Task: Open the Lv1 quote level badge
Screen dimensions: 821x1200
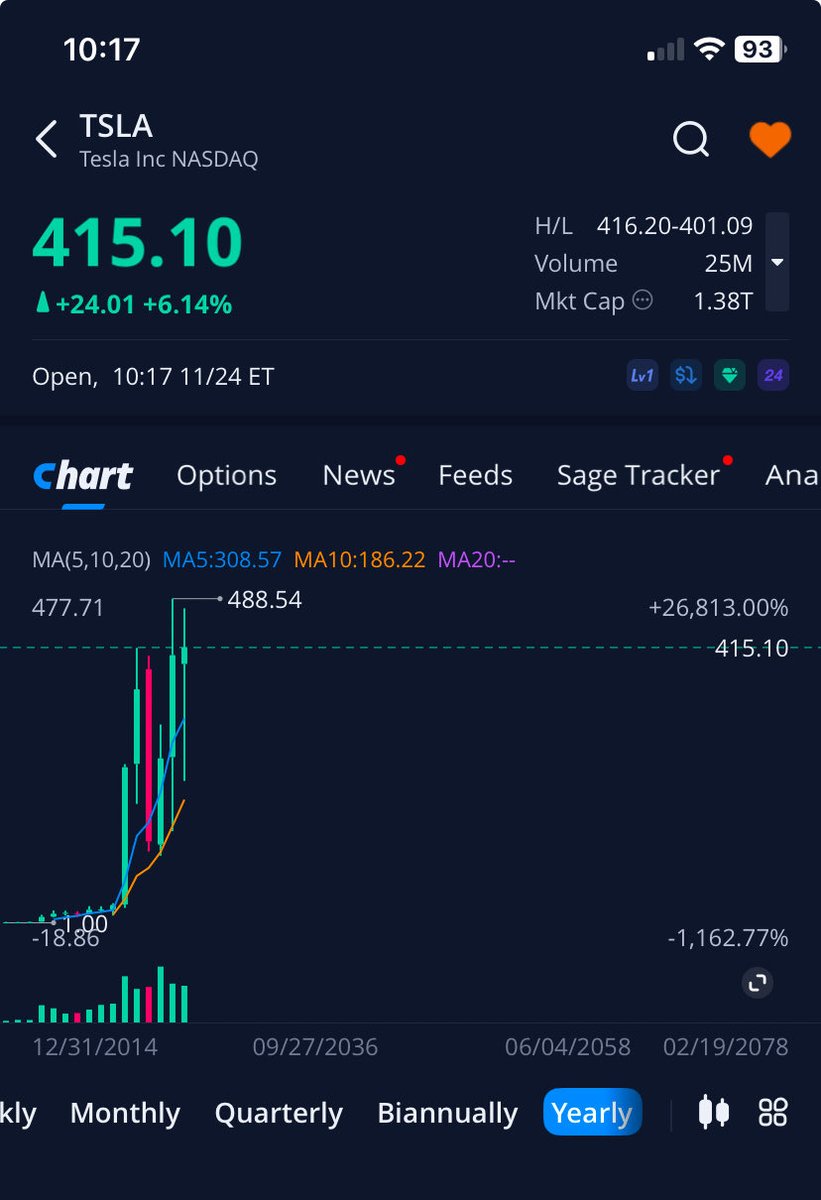Action: pos(641,376)
